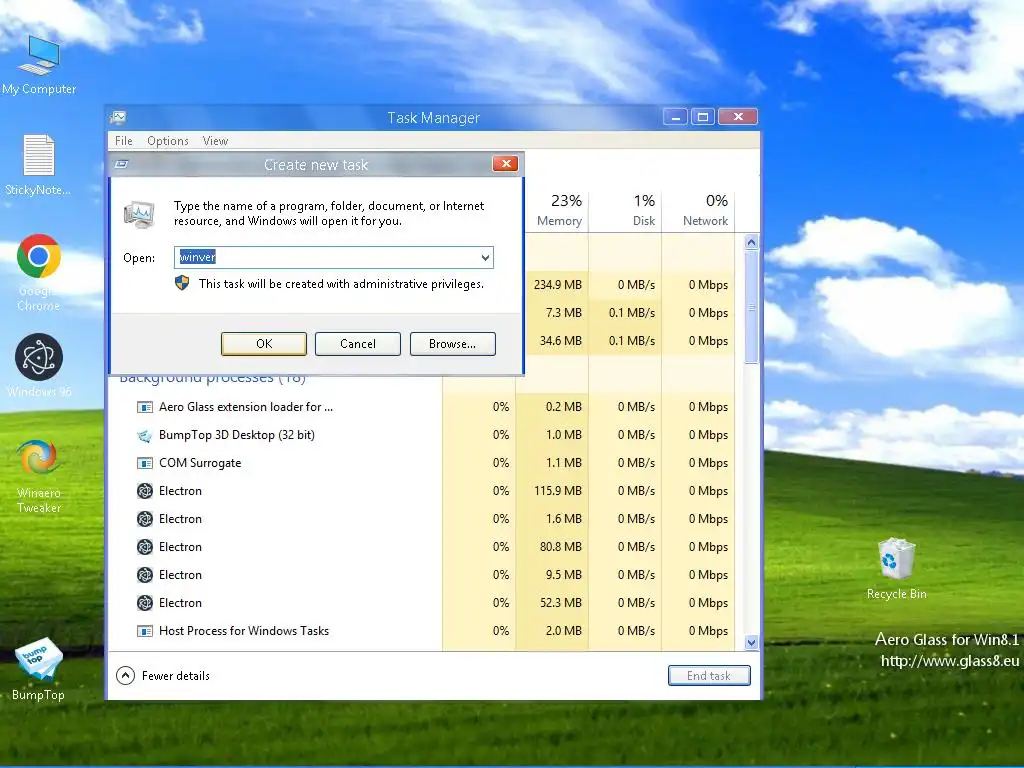Click Cancel in Create new task
Screen dimensions: 1024x768
[358, 344]
